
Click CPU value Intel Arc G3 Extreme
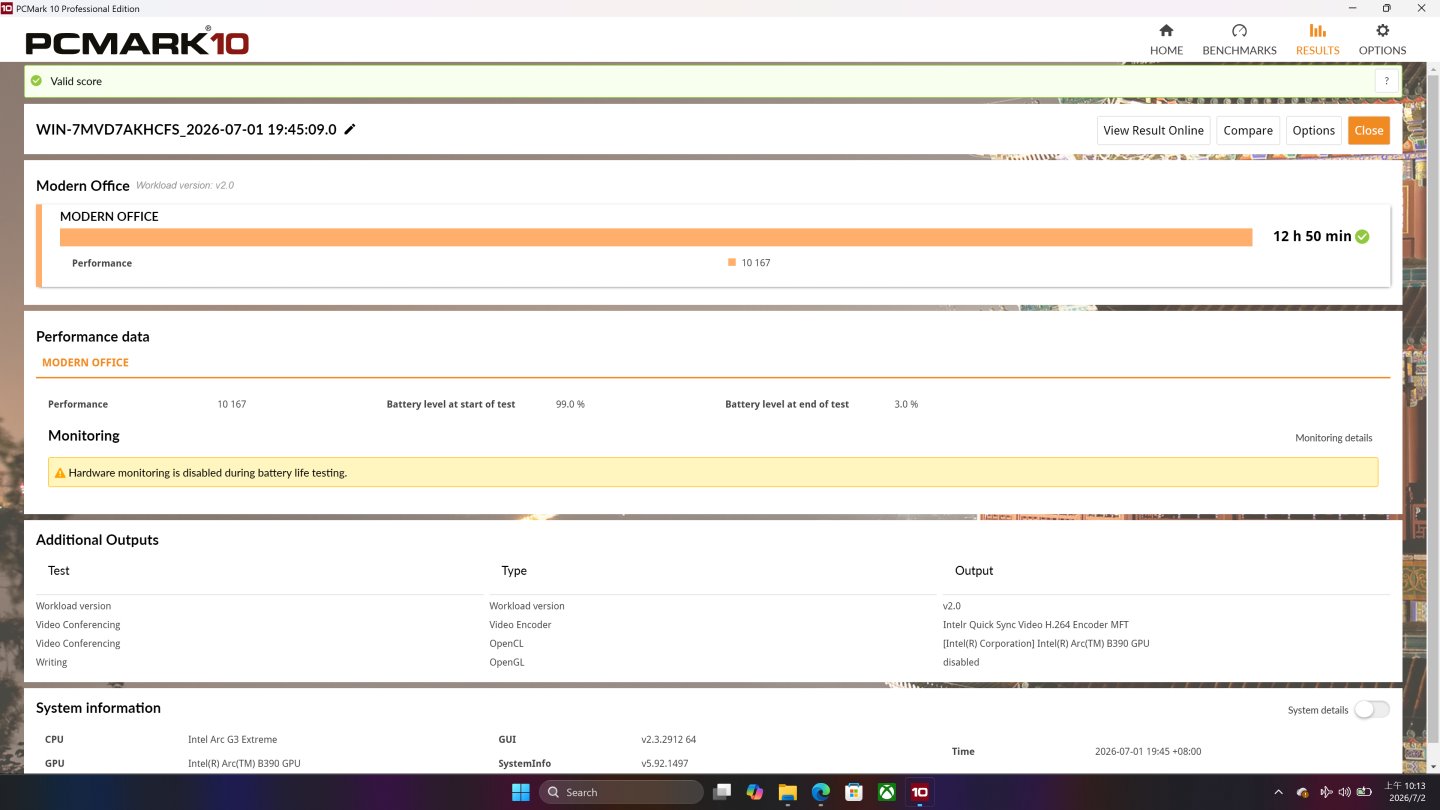click(x=232, y=740)
